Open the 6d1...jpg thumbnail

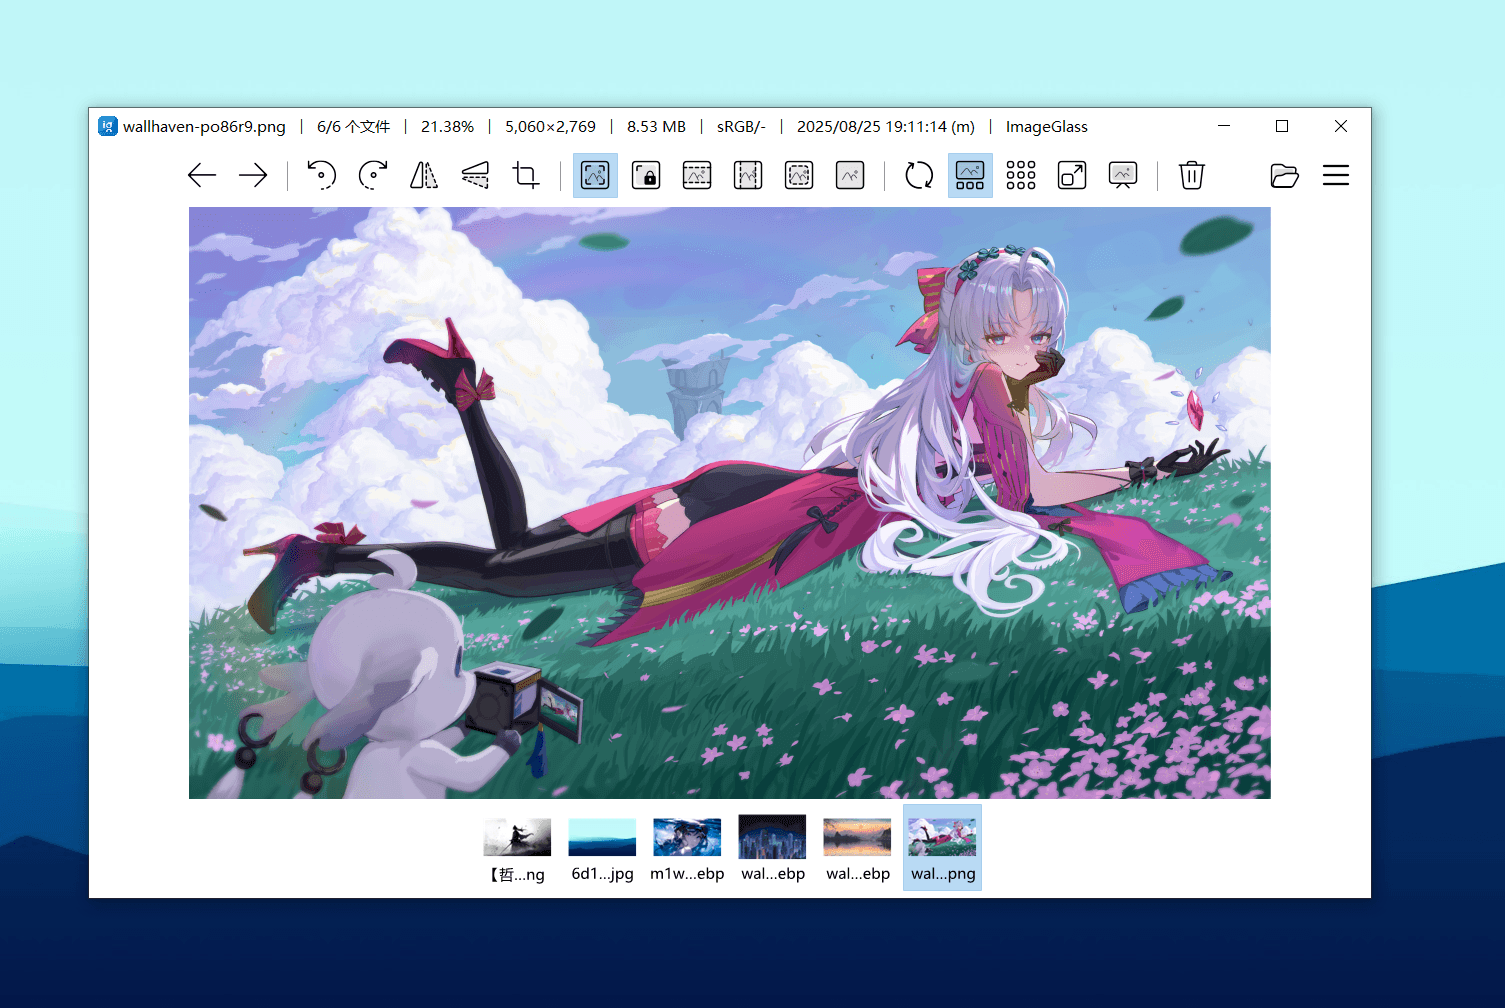click(x=602, y=848)
